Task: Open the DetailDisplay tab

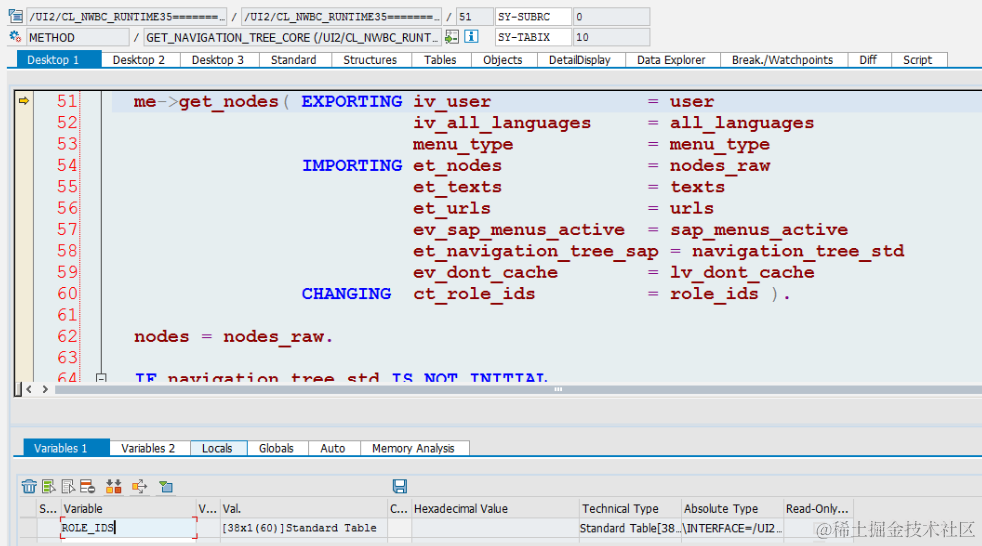Action: (580, 60)
